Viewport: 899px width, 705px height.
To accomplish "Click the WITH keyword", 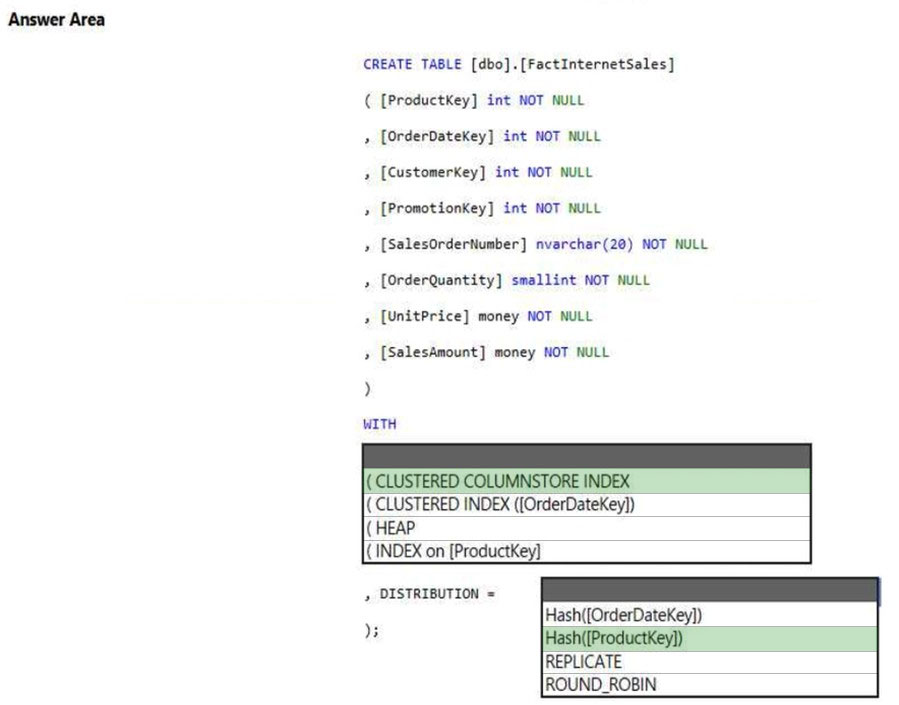I will coord(380,424).
